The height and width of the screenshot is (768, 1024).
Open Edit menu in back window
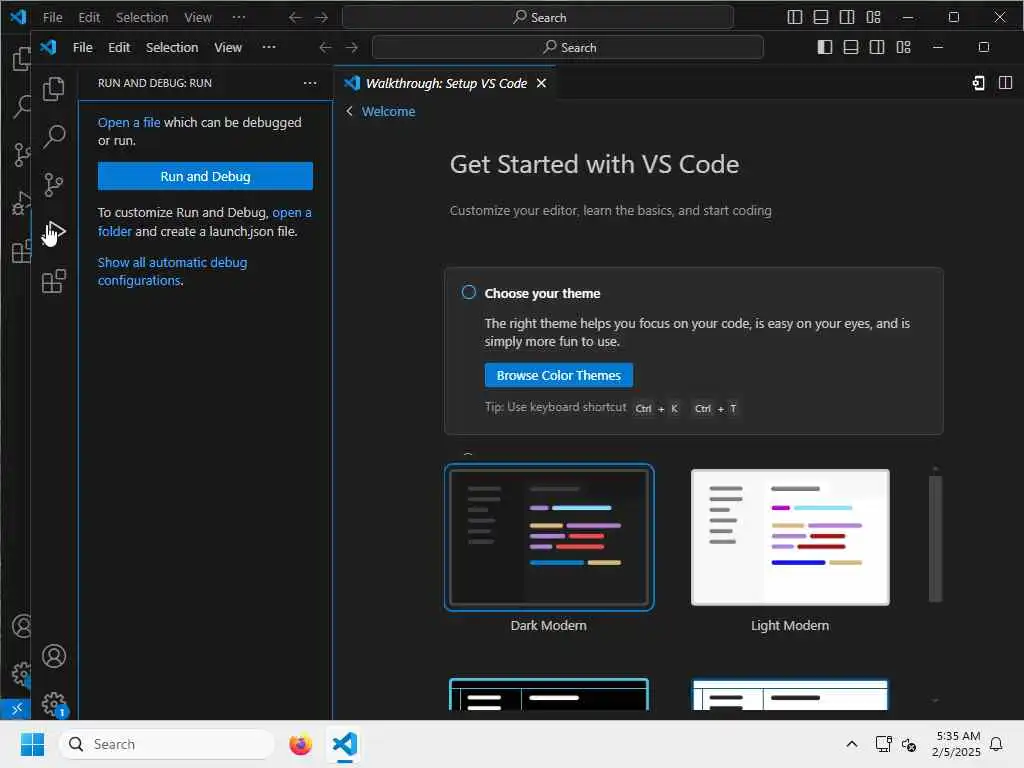89,17
